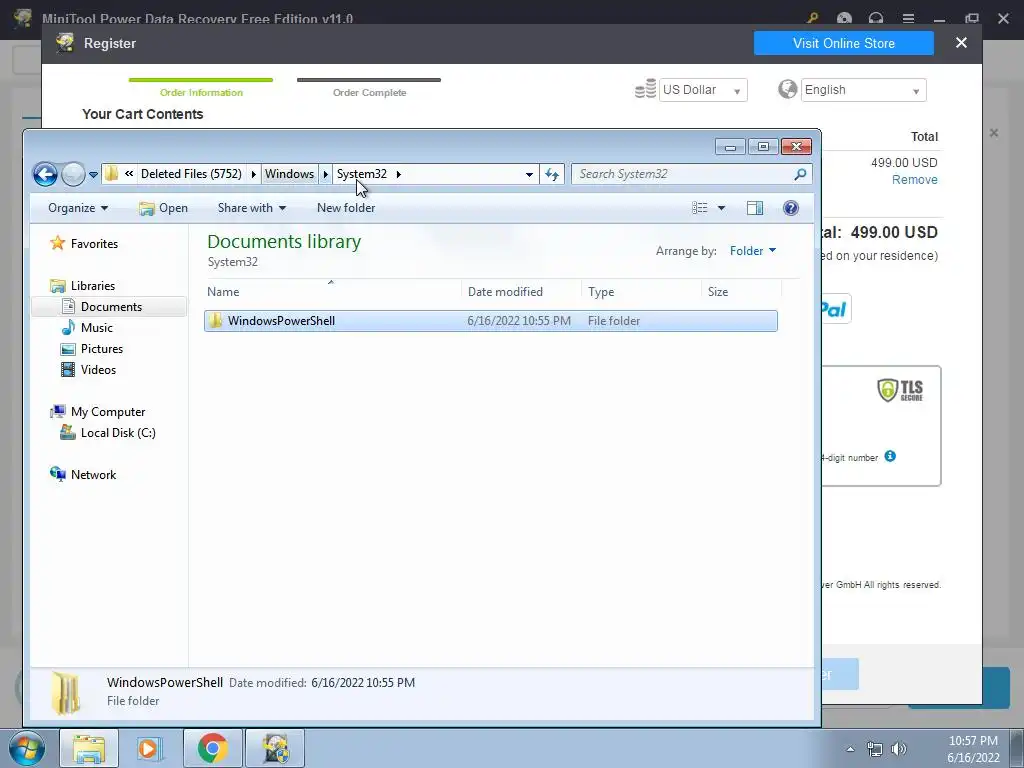
Task: Go back with the Explorer back arrow
Action: click(46, 174)
